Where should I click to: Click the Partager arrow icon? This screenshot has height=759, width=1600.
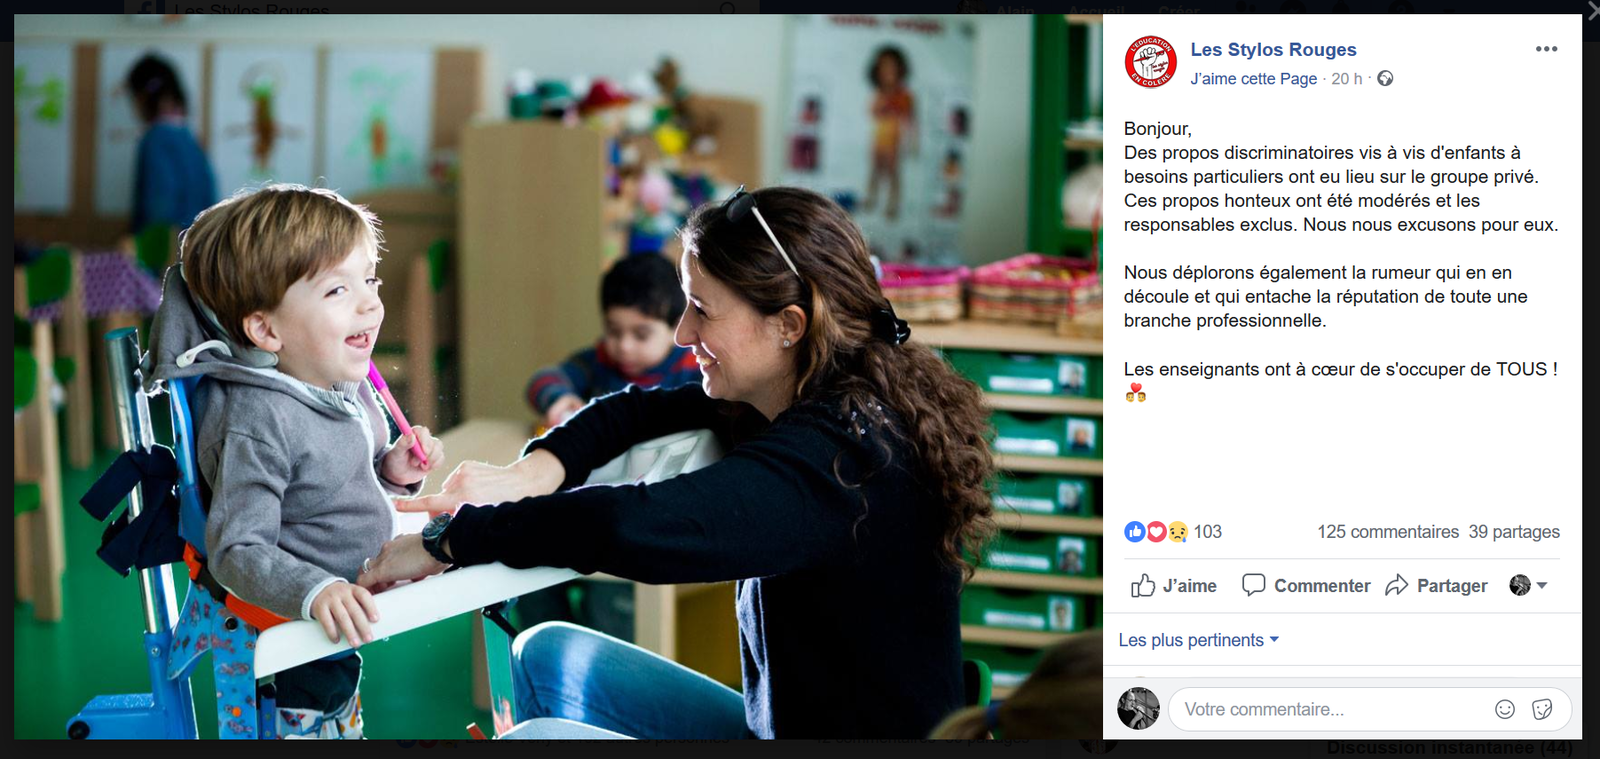click(1396, 585)
